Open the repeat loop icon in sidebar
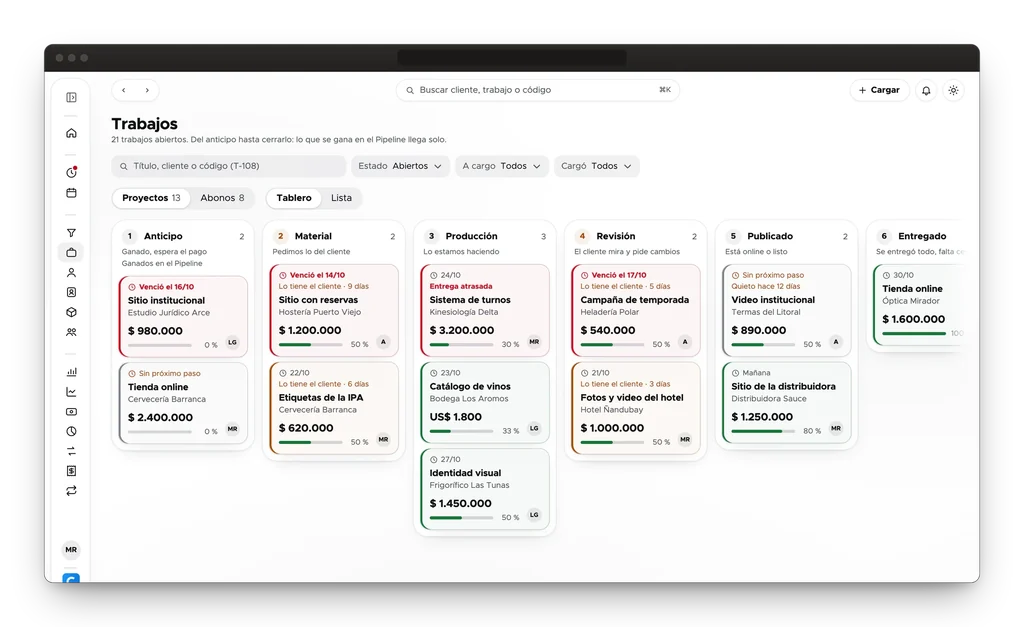The width and height of the screenshot is (1024, 627). (71, 490)
